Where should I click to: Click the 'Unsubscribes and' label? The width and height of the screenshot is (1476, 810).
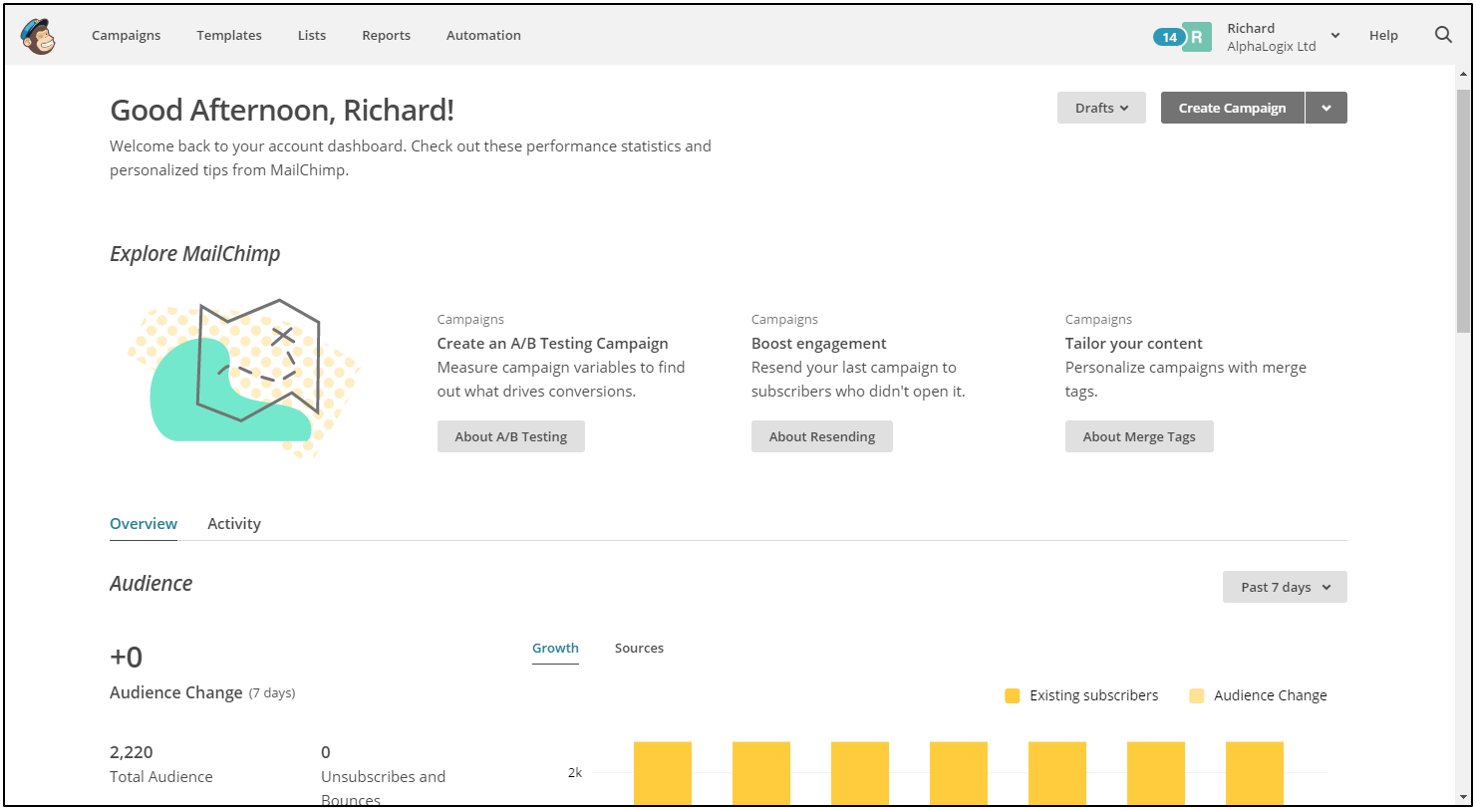[383, 776]
